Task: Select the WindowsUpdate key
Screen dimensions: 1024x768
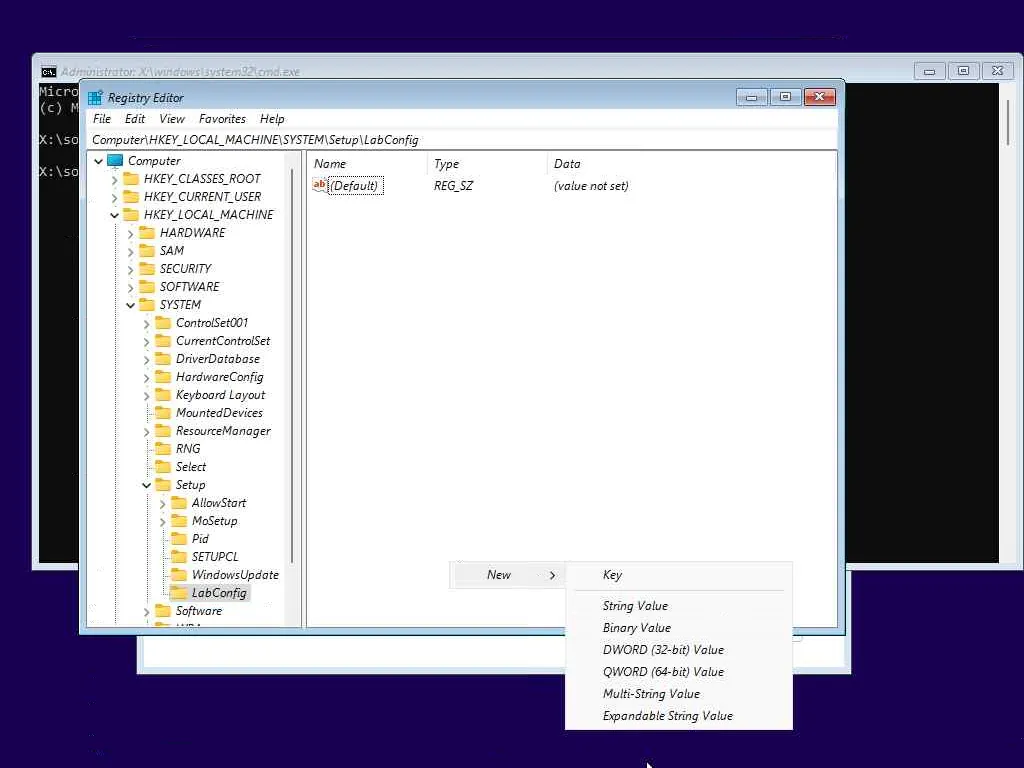Action: (x=235, y=575)
